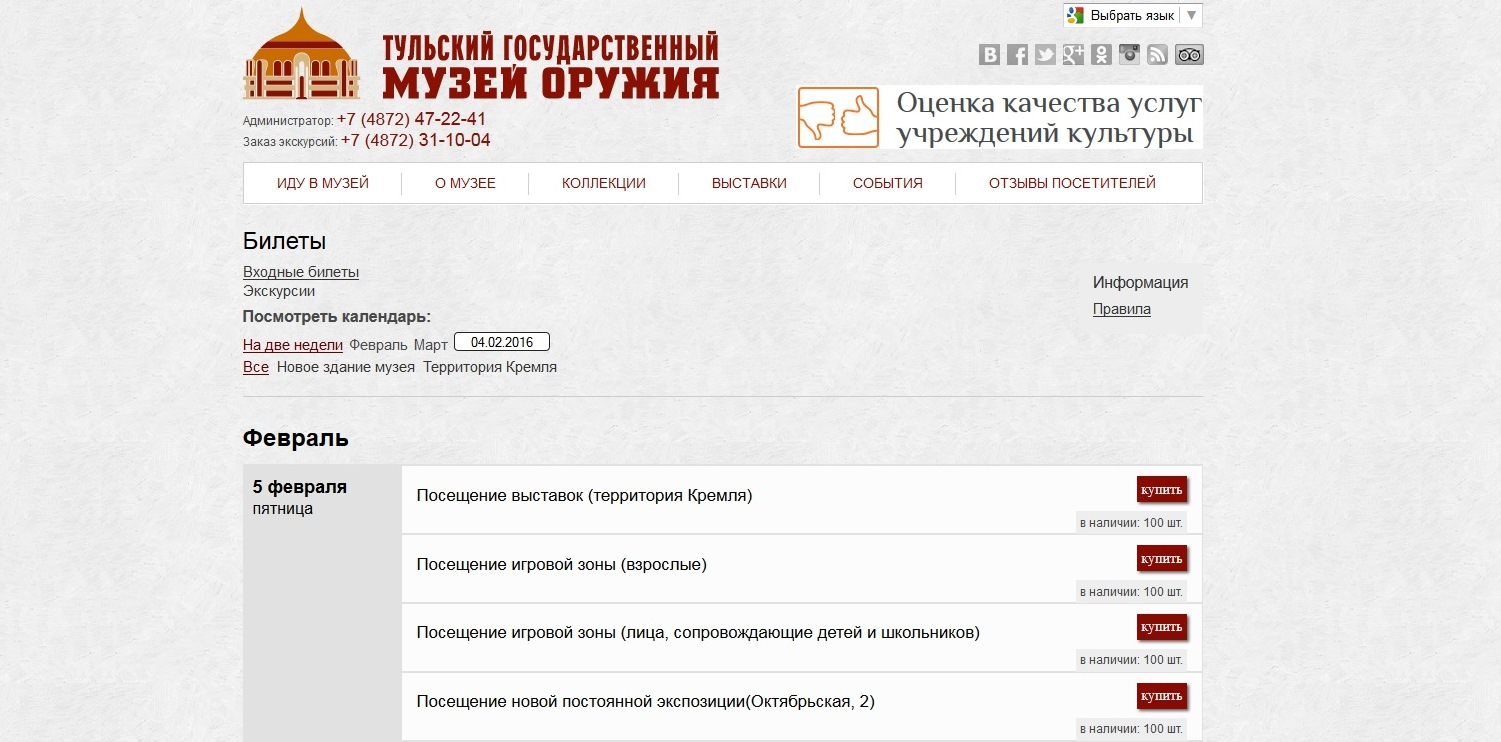Filter calendar by 'Март'
Viewport: 1501px width, 742px height.
[431, 345]
